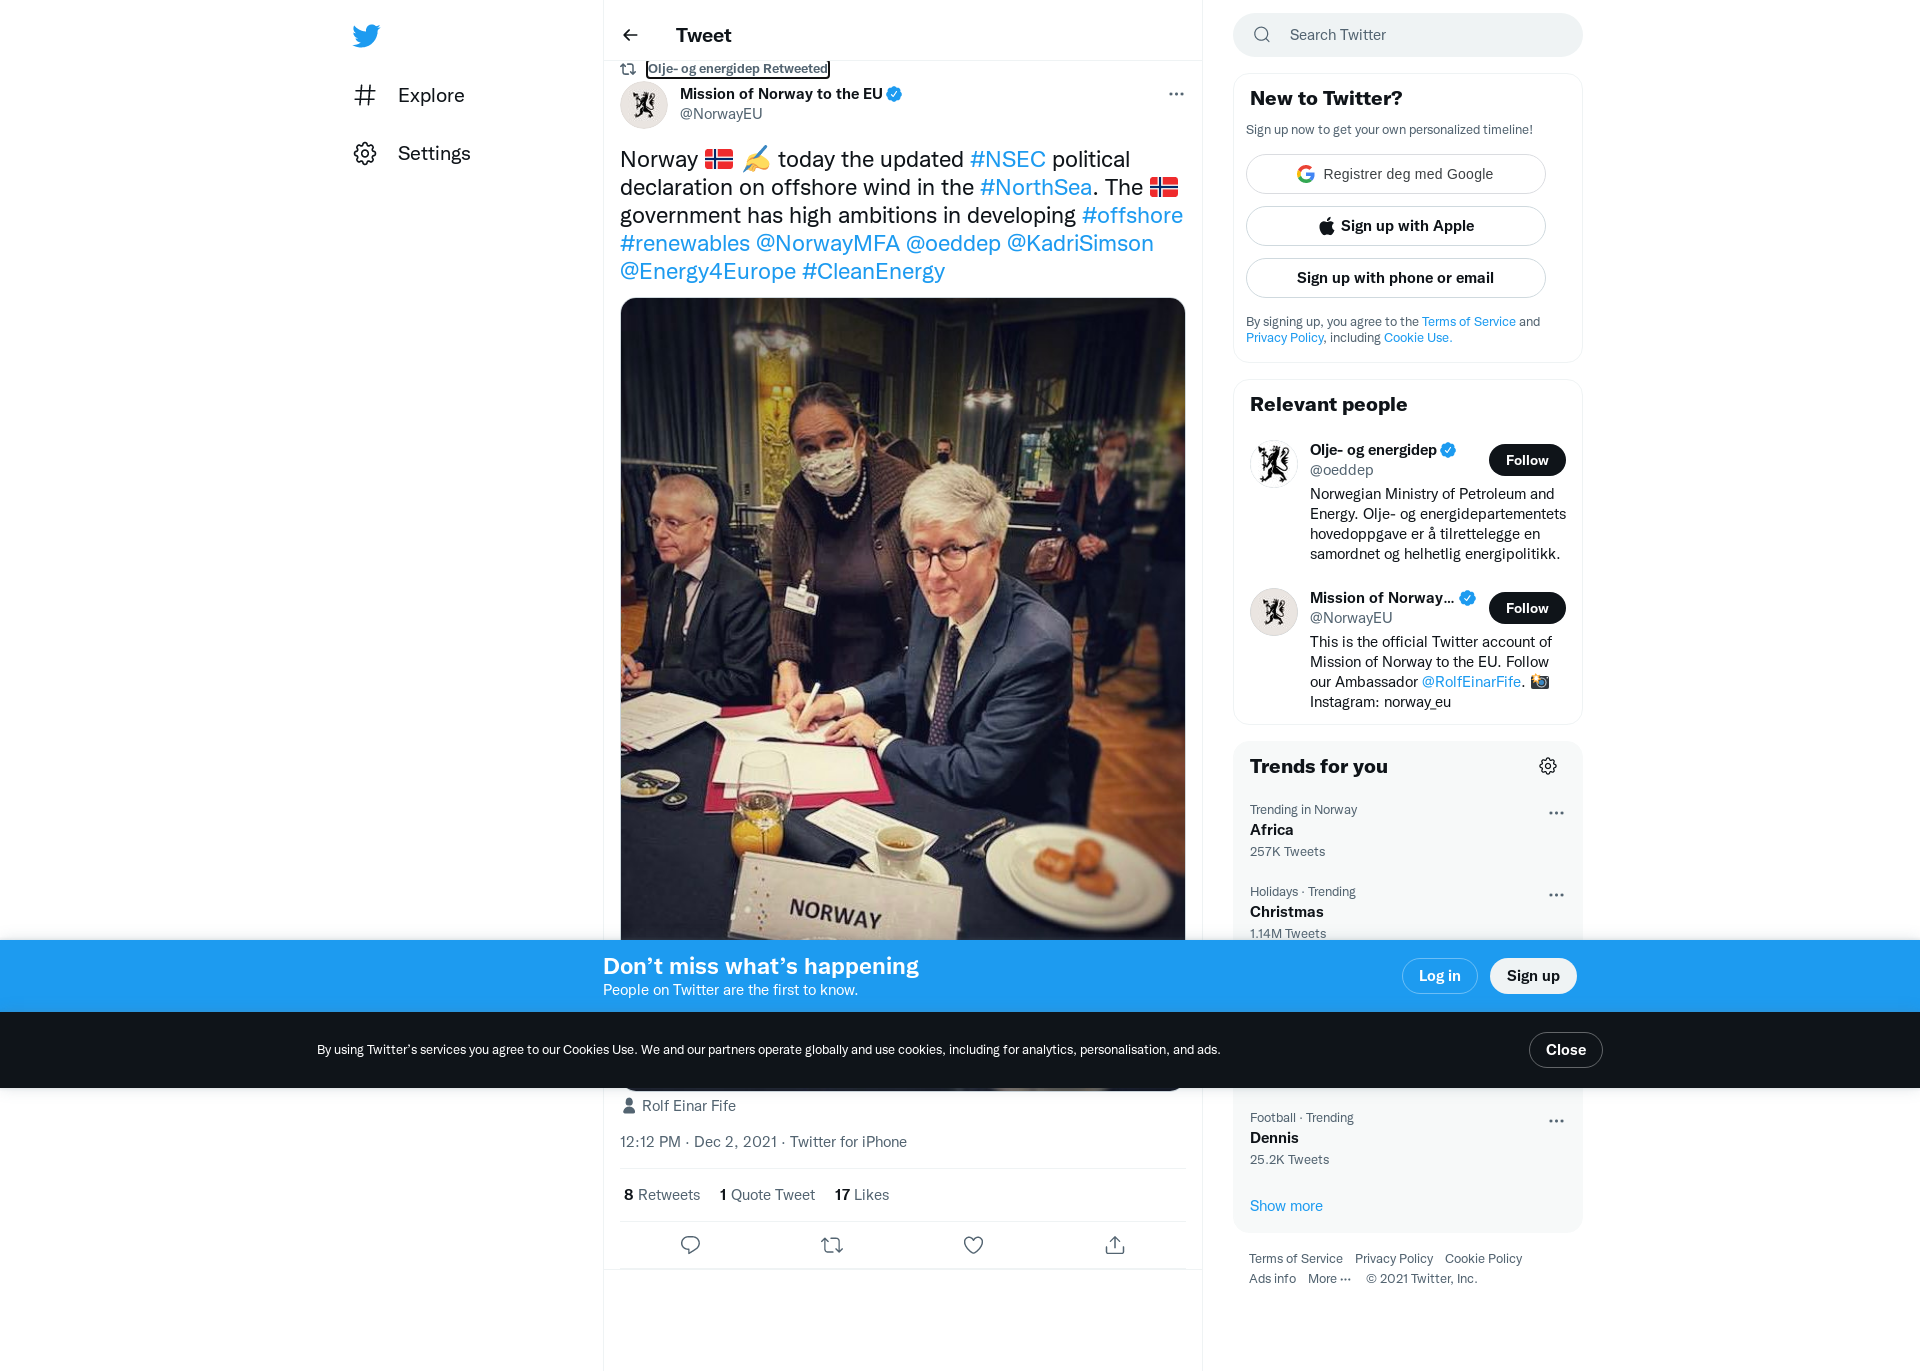The width and height of the screenshot is (1920, 1371).
Task: Go back using the arrow icon
Action: click(x=630, y=35)
